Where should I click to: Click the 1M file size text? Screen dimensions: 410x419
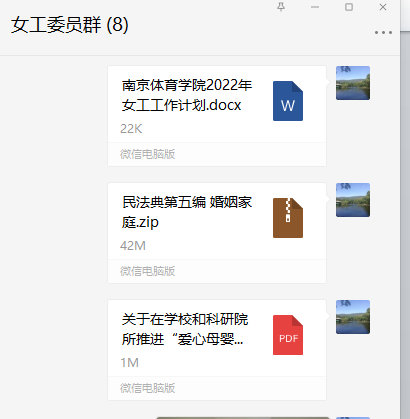(x=129, y=363)
